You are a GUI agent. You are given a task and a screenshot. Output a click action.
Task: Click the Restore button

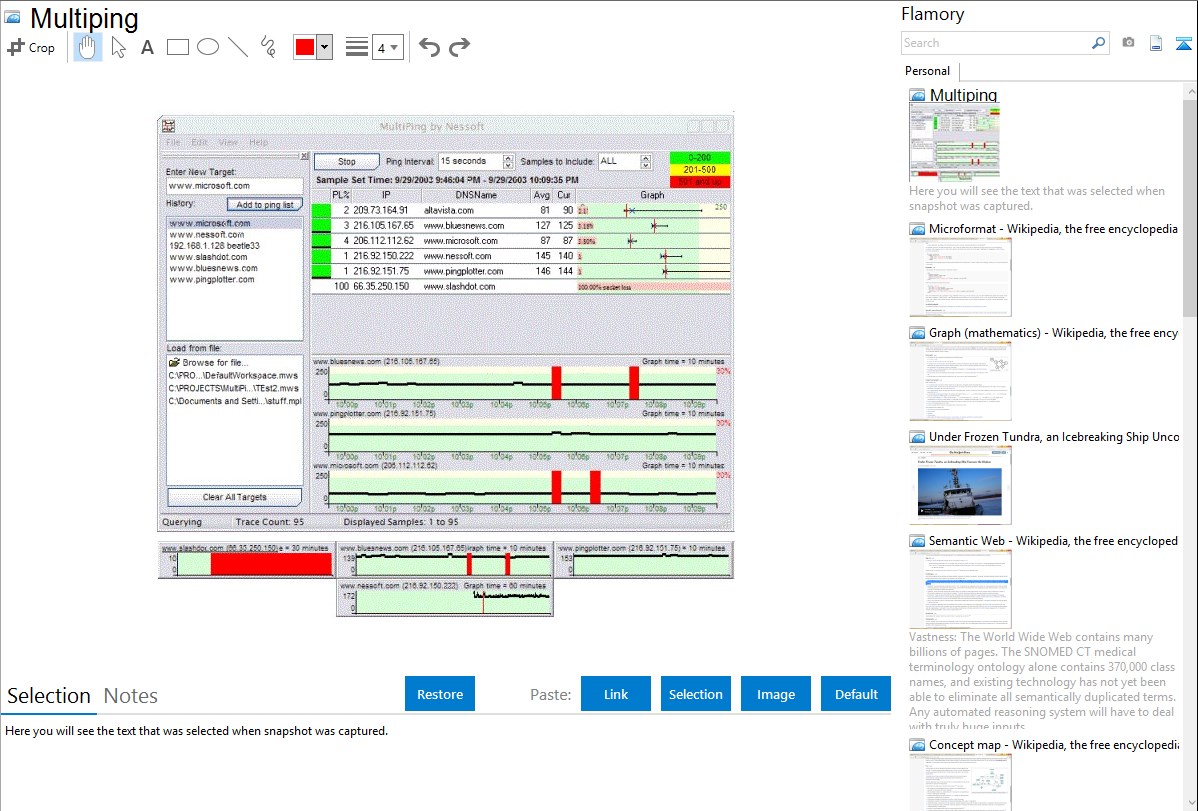tap(440, 694)
